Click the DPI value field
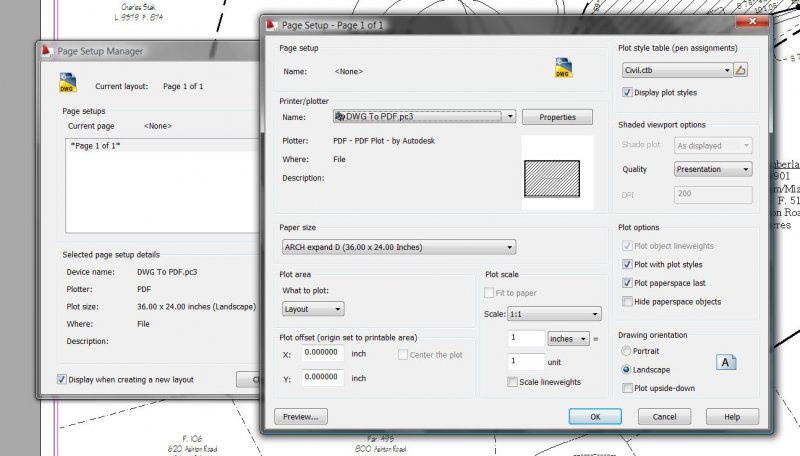This screenshot has width=800, height=456. click(x=713, y=194)
